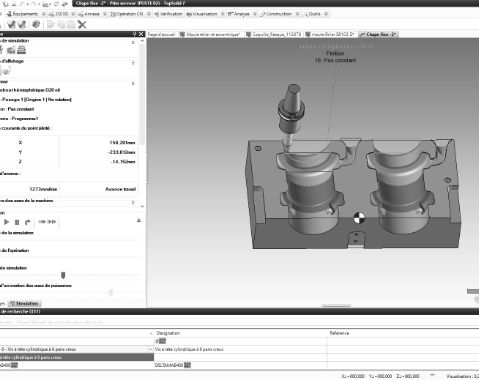
Task: Click the Visualisation status bar entry
Action: click(x=462, y=376)
